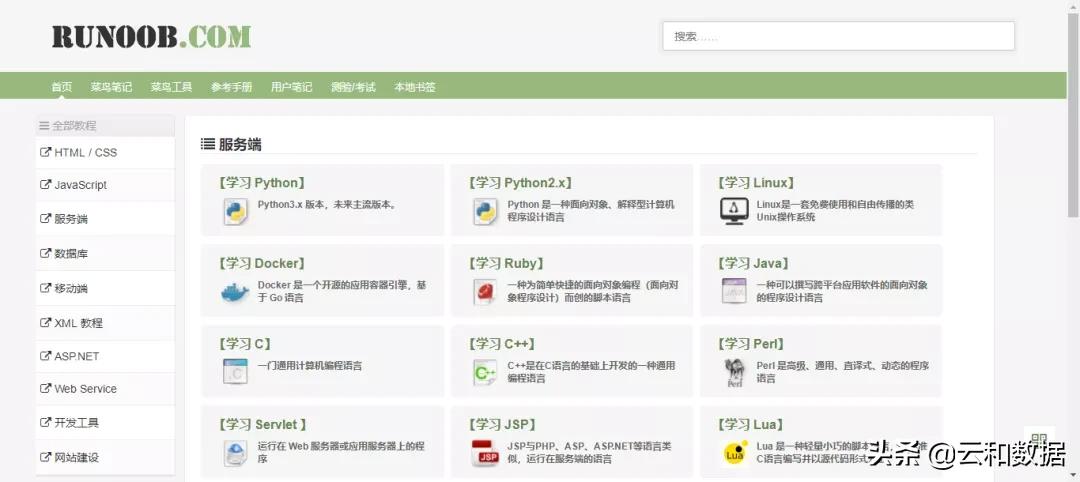Select XML 教程 label in sidebar

(79, 322)
